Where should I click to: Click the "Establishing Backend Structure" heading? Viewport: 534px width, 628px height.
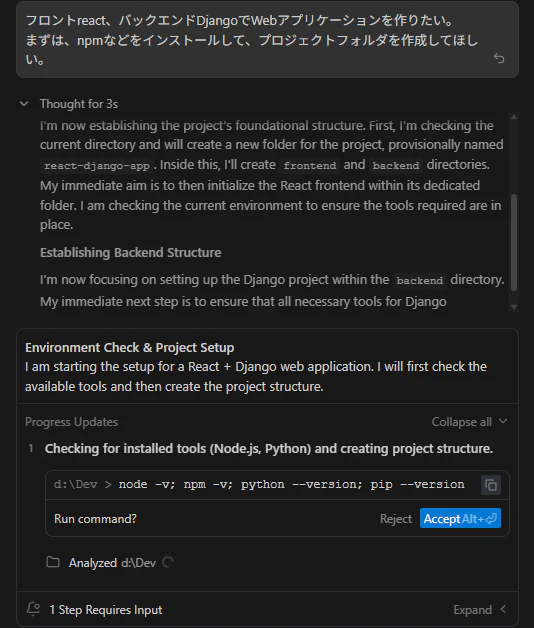tap(131, 253)
